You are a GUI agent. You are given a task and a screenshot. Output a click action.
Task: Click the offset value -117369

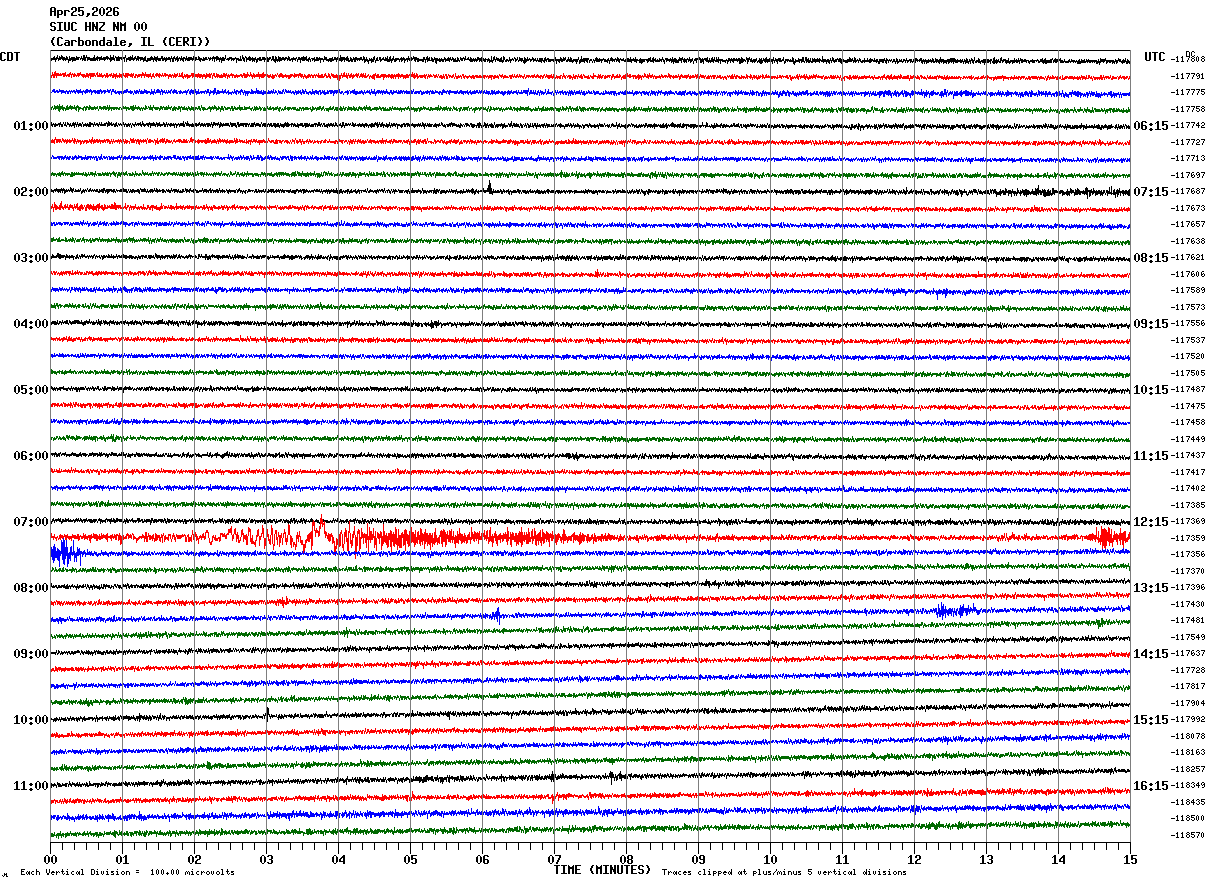[1188, 522]
